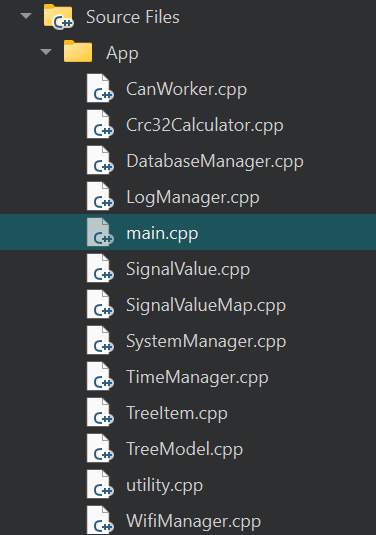Collapse the Source Files tree node arrow

click(26, 16)
